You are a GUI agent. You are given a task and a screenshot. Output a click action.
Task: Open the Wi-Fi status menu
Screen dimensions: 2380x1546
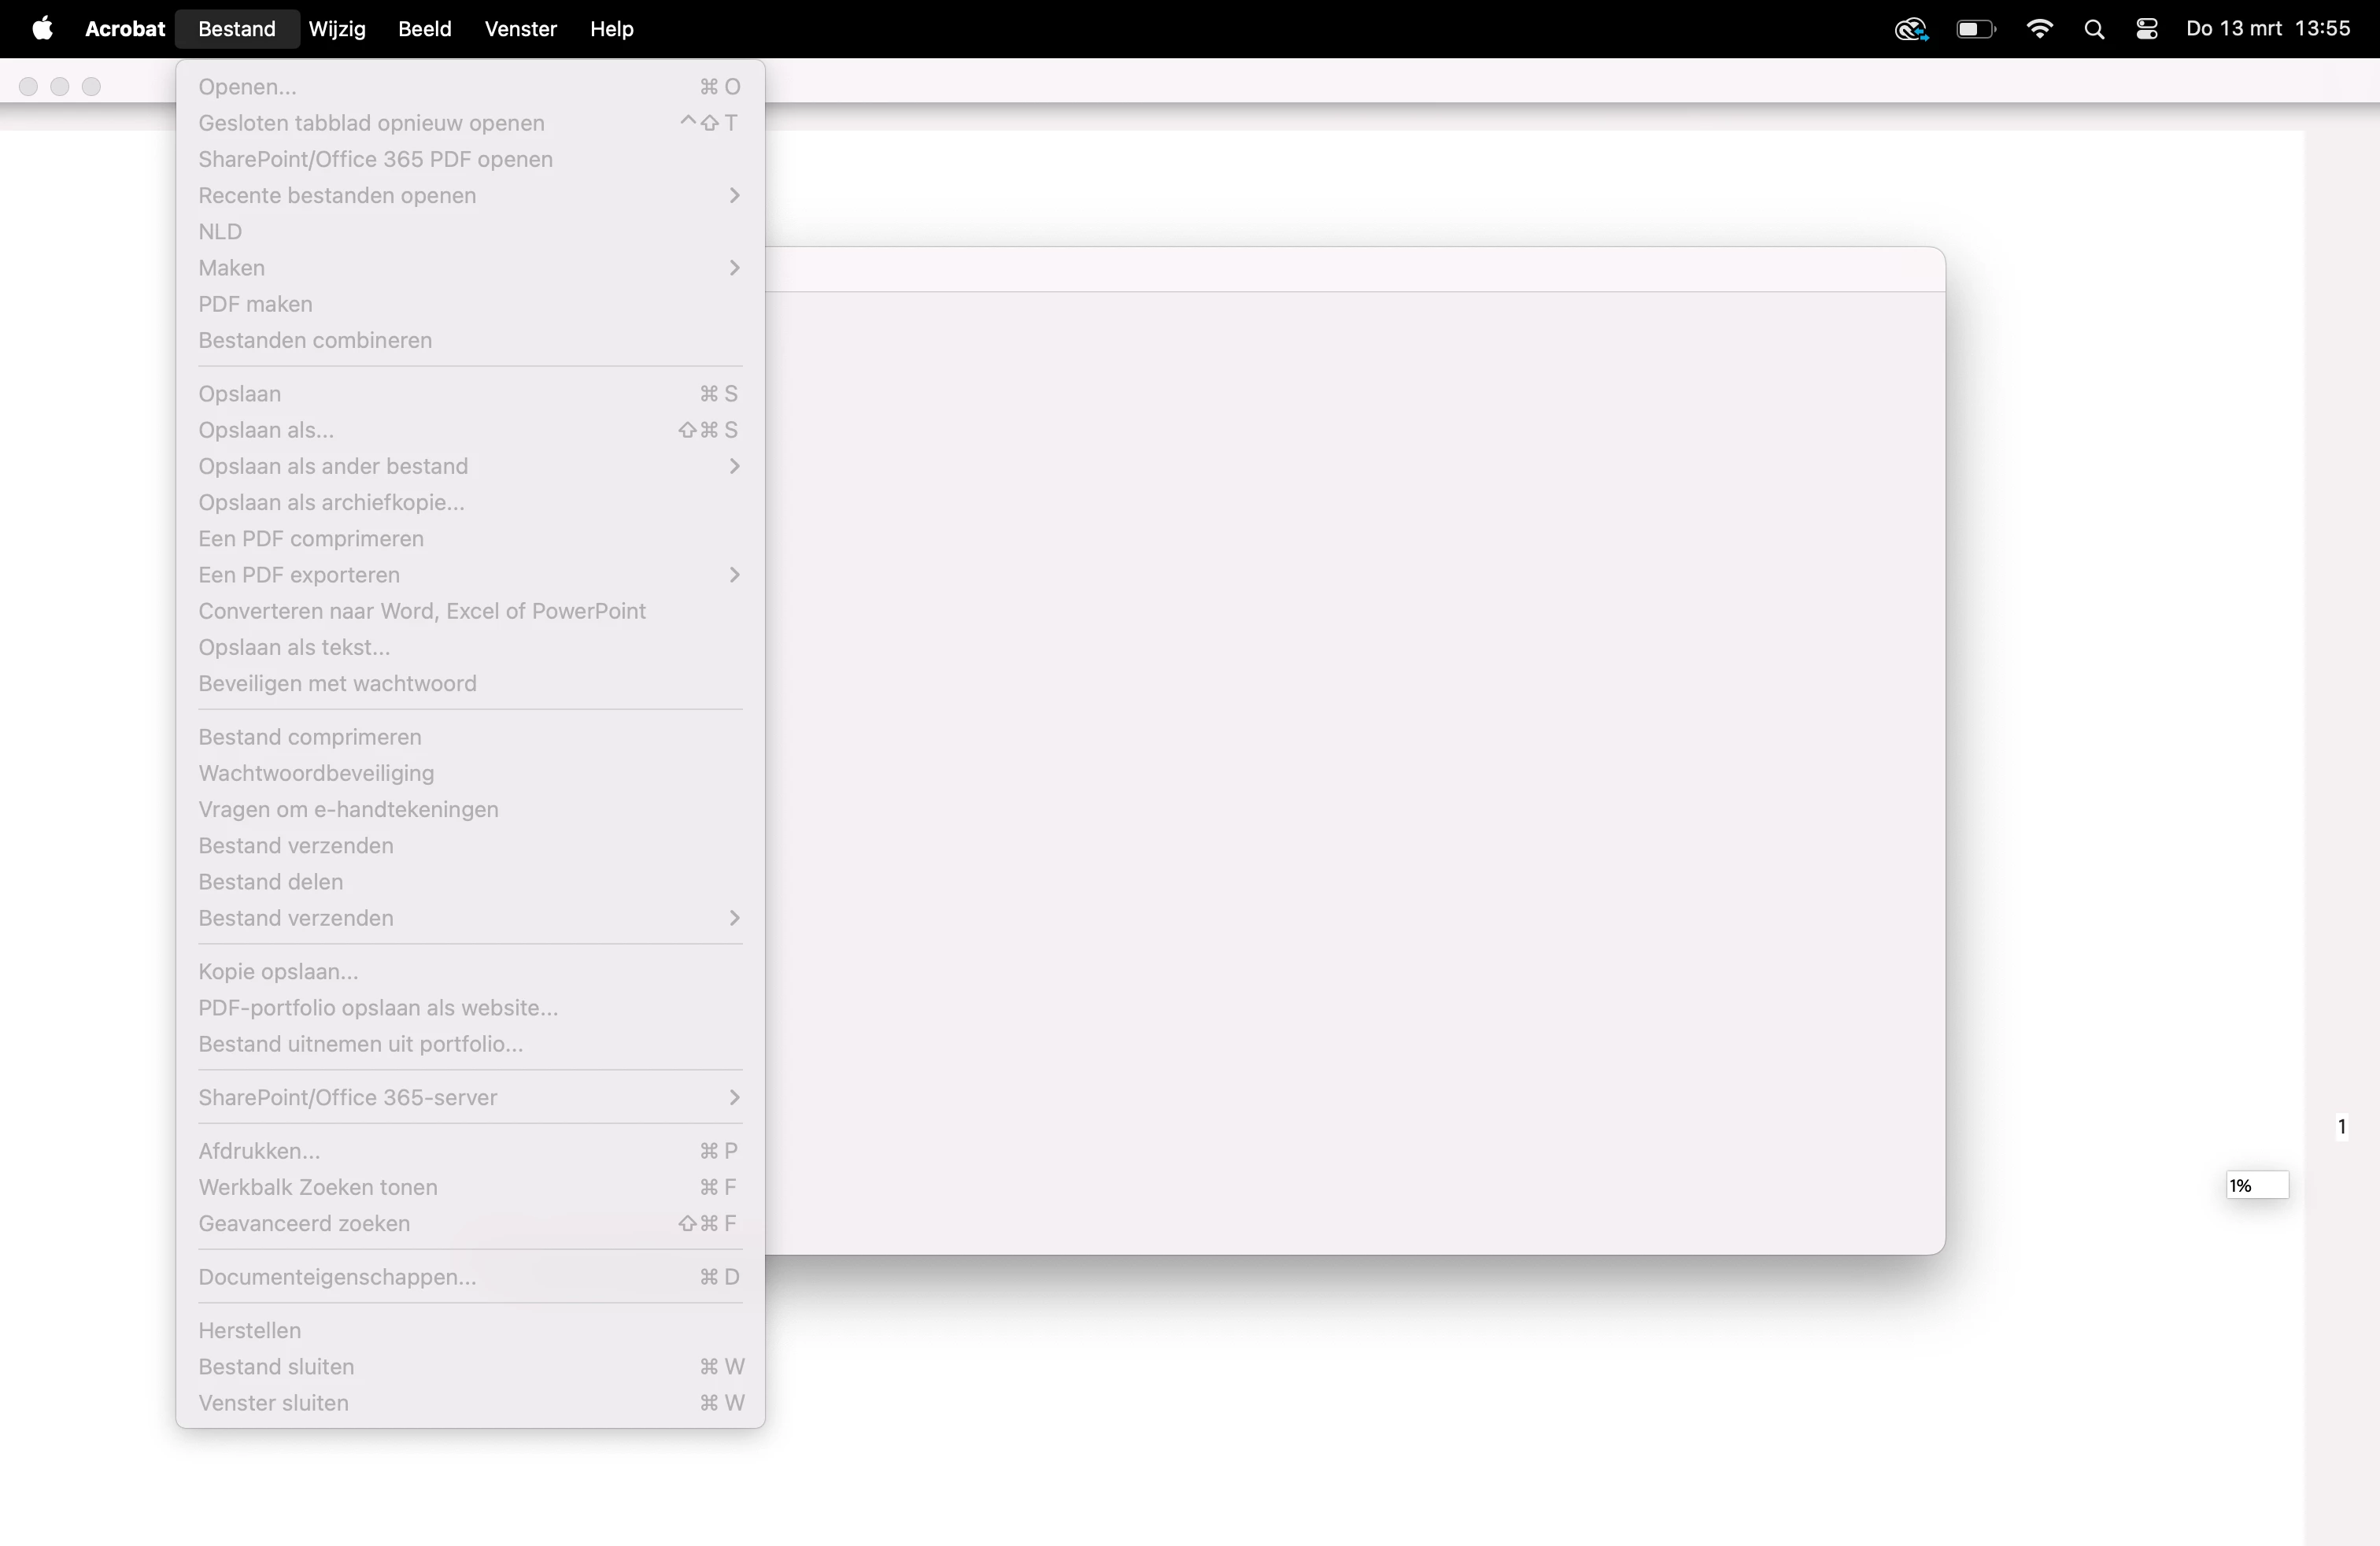[x=2039, y=29]
